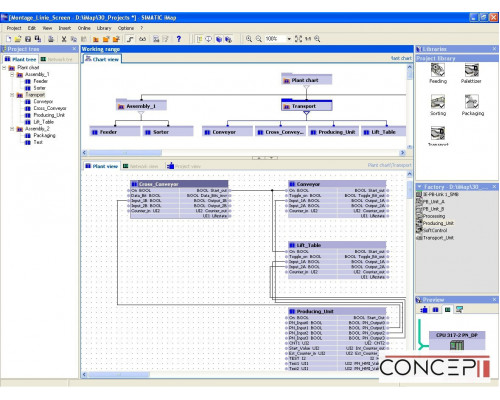
Task: Click the blue question mark Help icon
Action: 179,39
